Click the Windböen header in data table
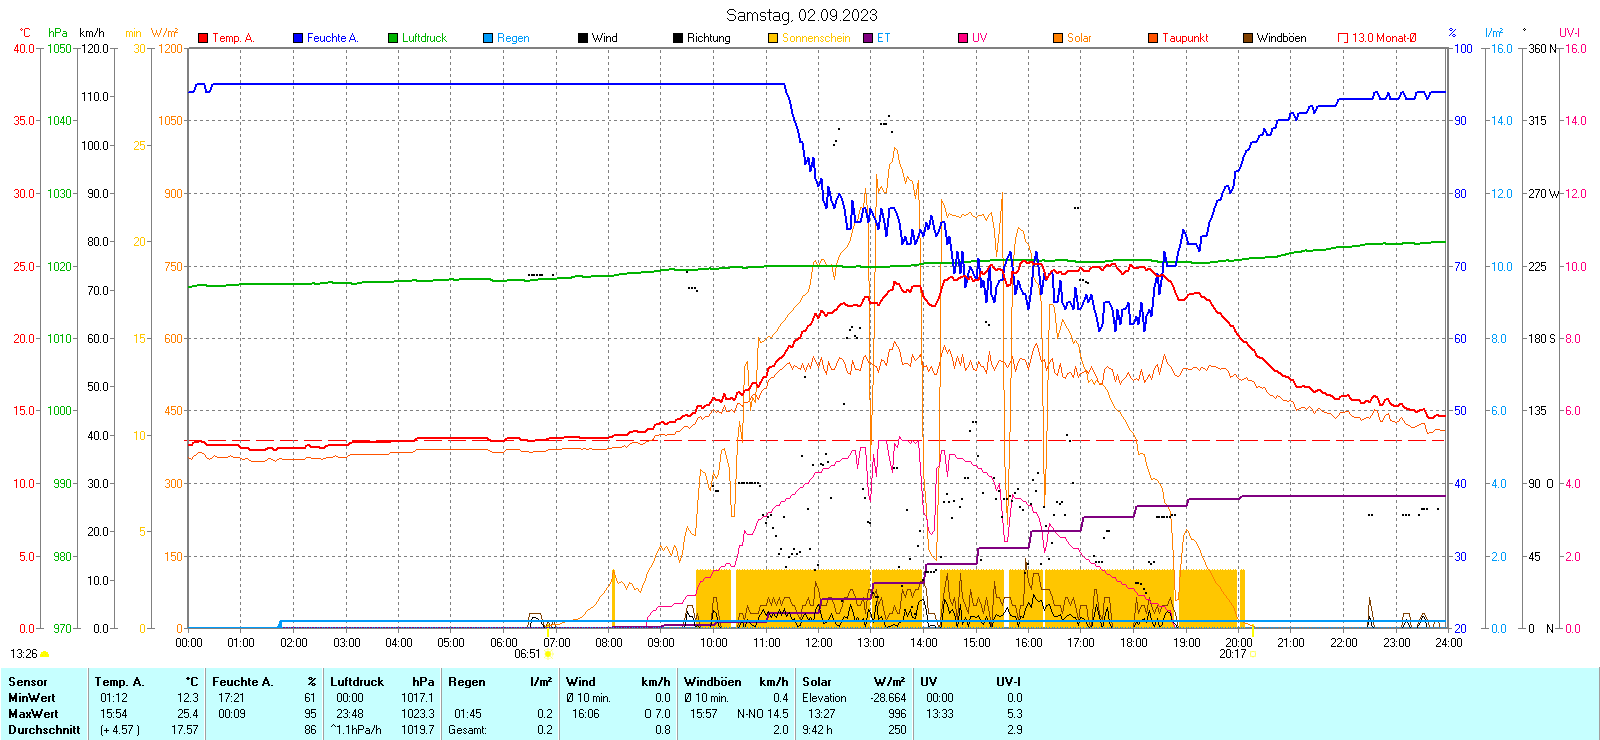The width and height of the screenshot is (1600, 740). [712, 682]
